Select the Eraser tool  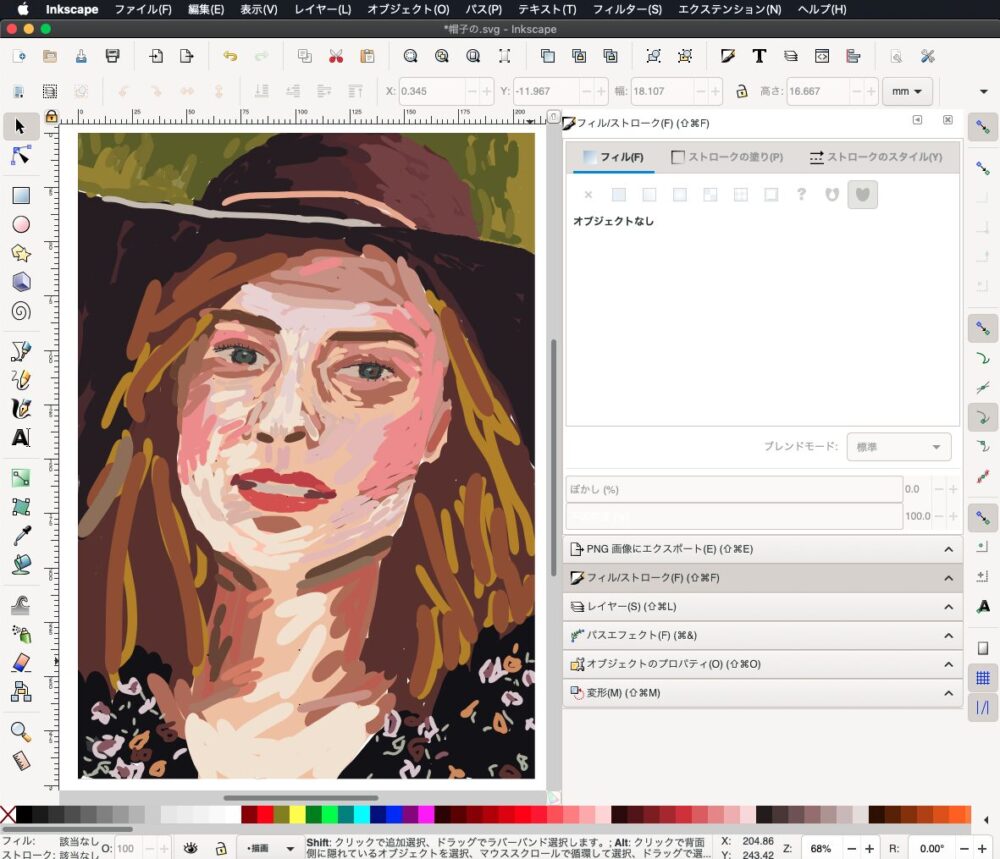coord(21,662)
